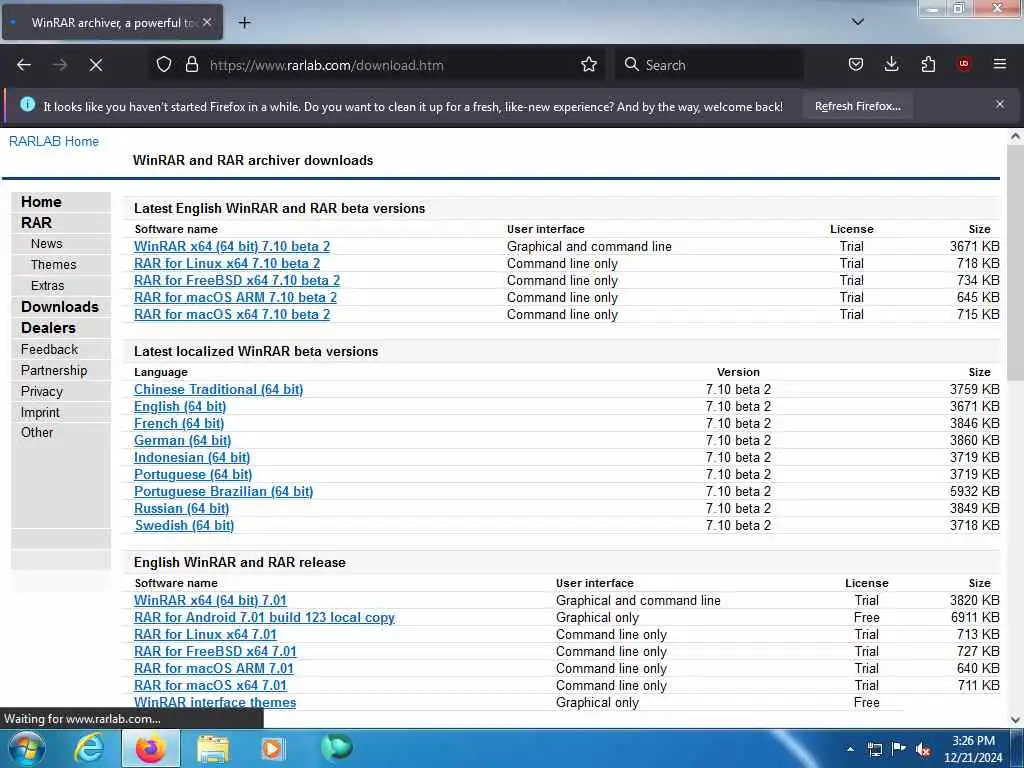Go back with the browser back arrow
Viewport: 1024px width, 768px height.
point(24,65)
